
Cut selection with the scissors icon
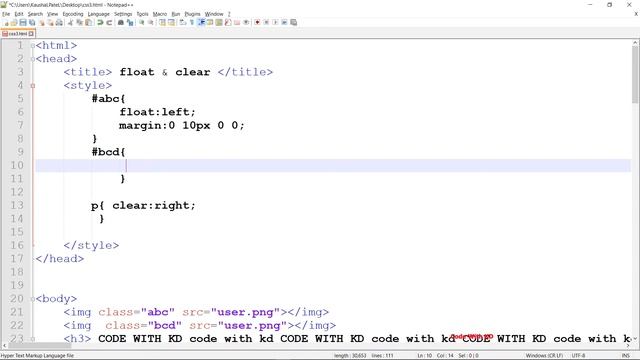70,22
